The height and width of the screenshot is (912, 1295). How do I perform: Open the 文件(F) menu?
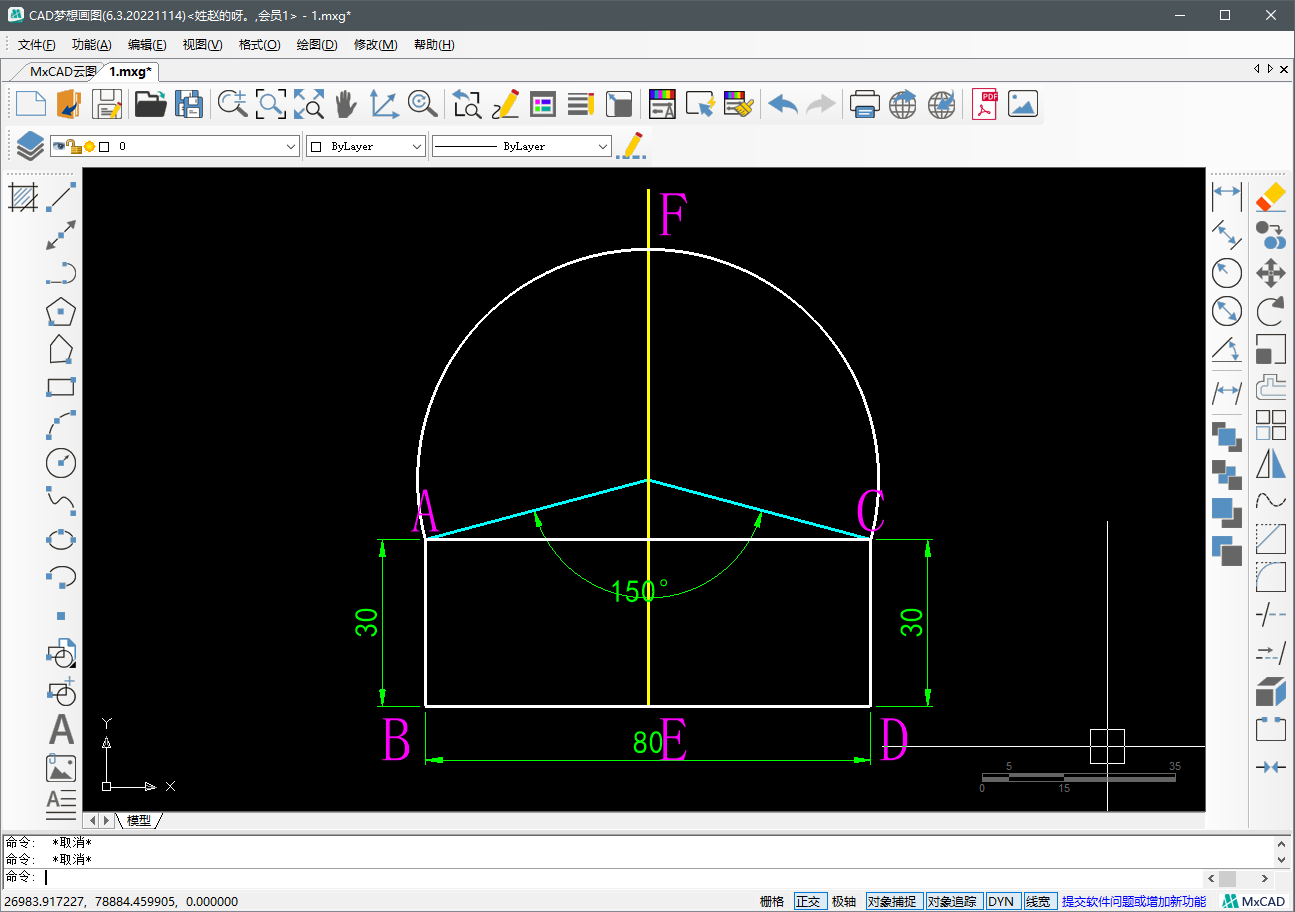(37, 45)
